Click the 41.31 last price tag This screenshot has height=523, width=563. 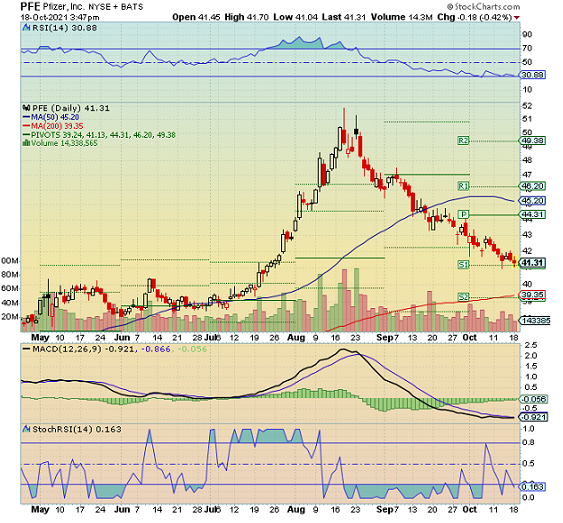point(533,263)
